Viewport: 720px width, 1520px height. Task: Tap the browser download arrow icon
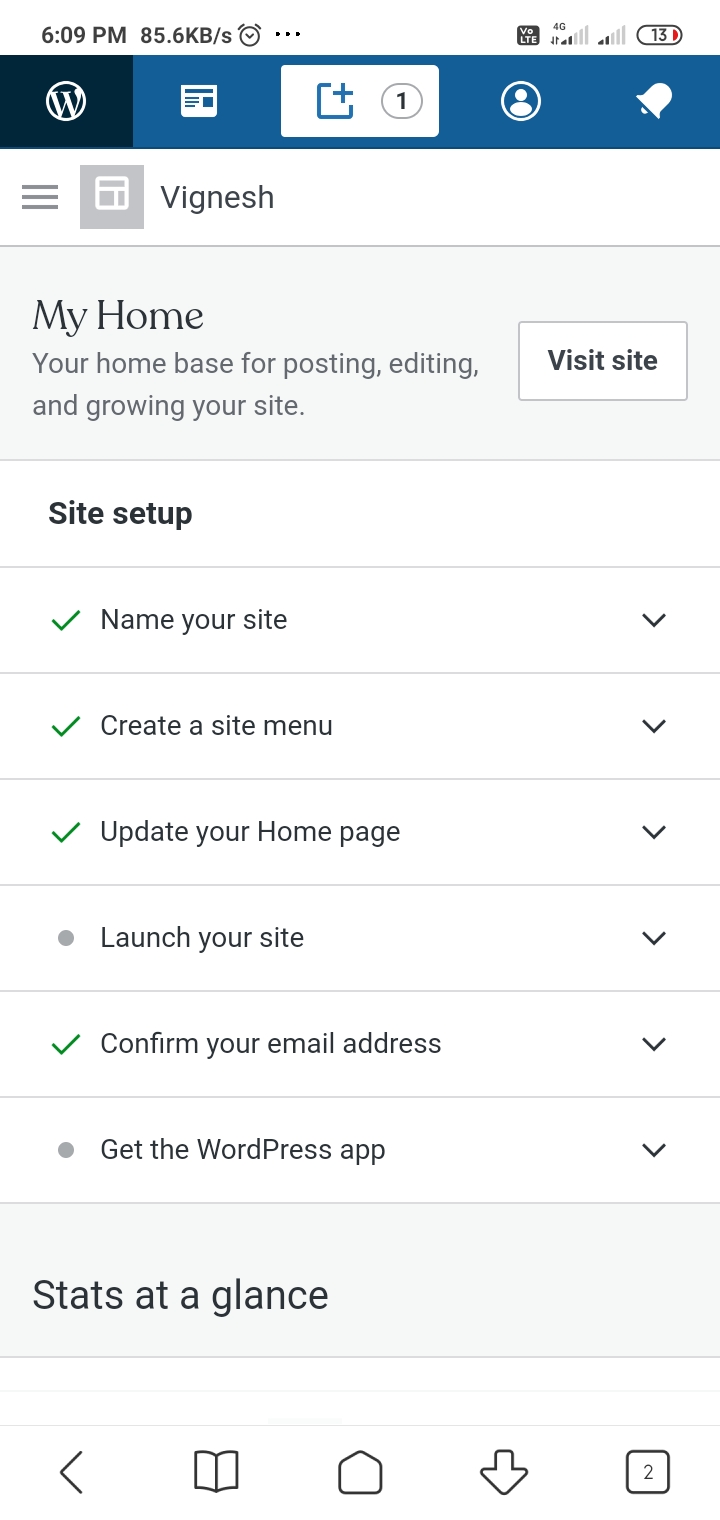pyautogui.click(x=504, y=1471)
